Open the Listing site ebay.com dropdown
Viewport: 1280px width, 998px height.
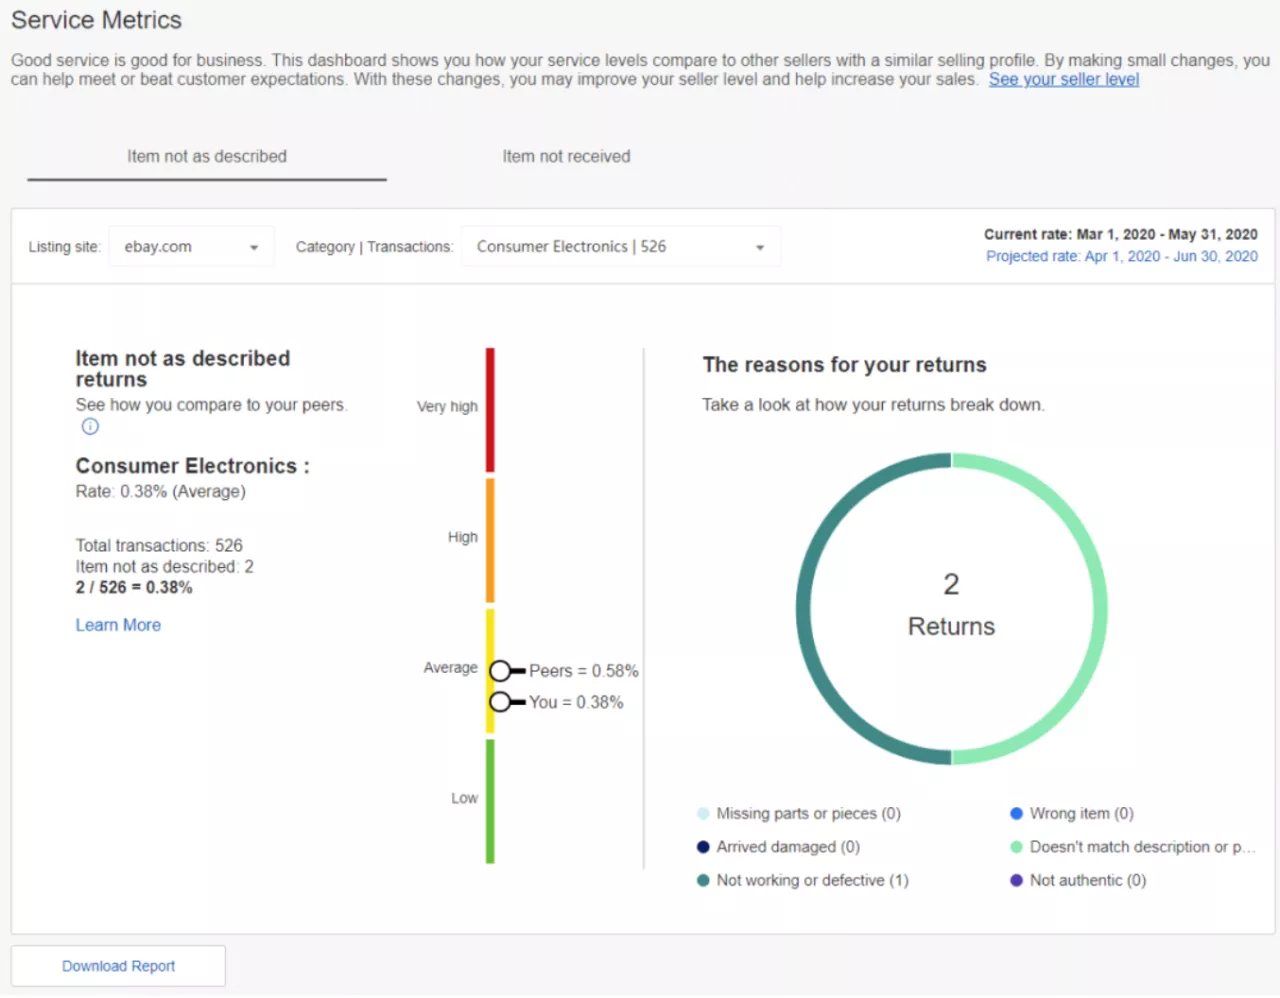190,247
